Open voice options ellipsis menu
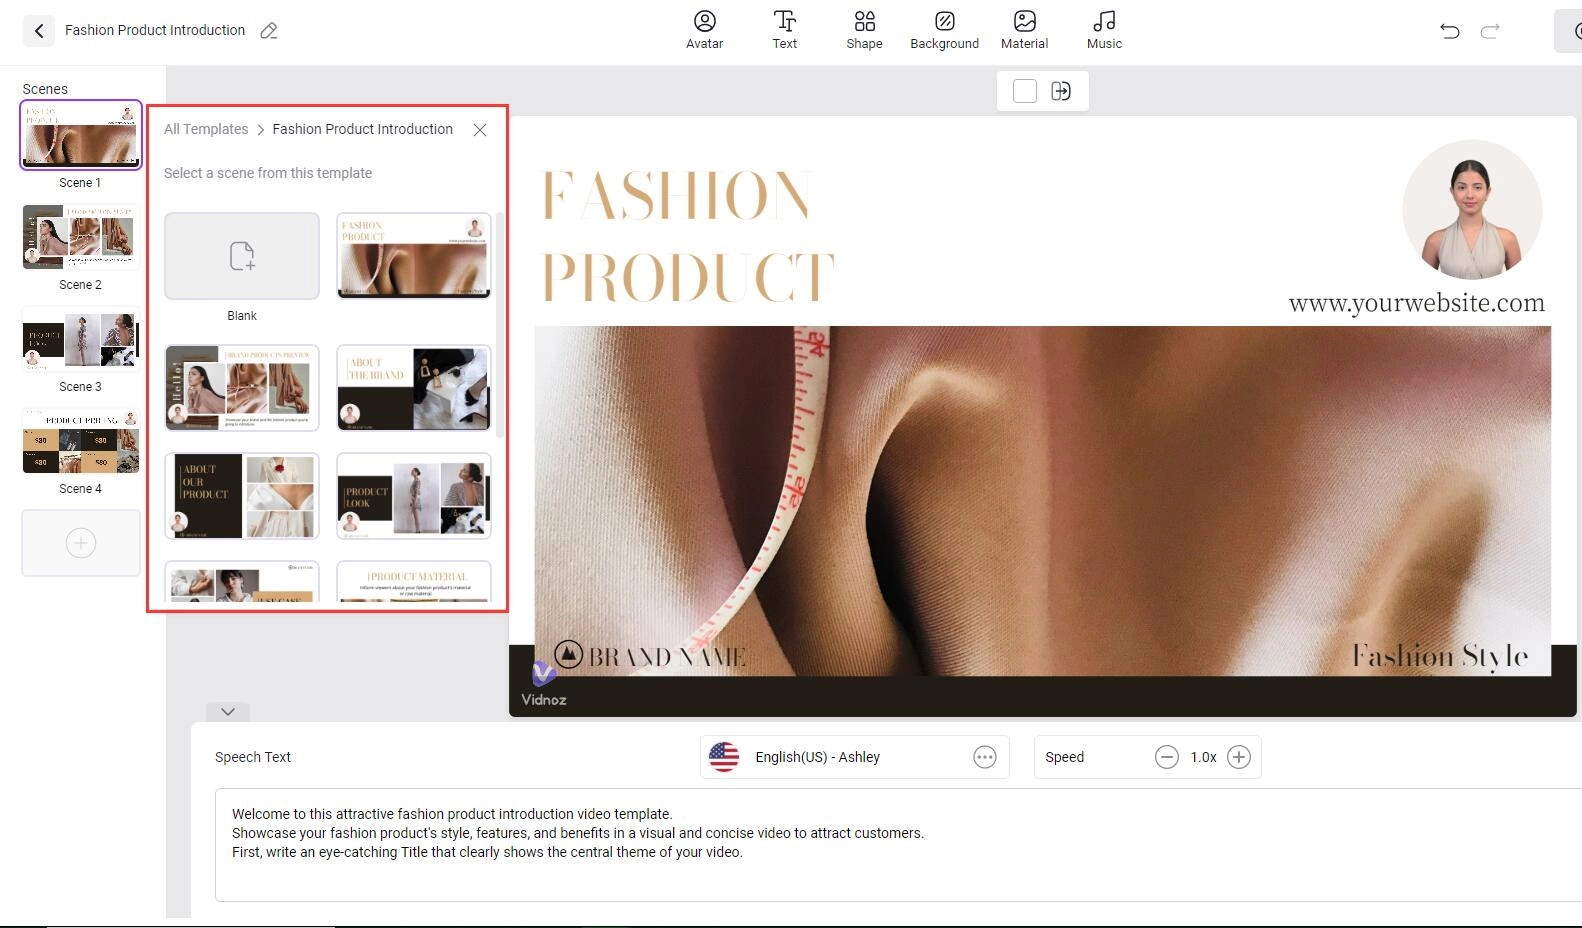The height and width of the screenshot is (928, 1582). [x=984, y=757]
